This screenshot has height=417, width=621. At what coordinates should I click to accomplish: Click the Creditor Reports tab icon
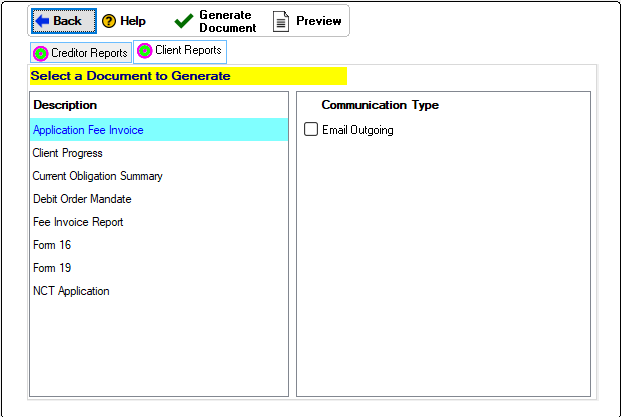(x=40, y=53)
